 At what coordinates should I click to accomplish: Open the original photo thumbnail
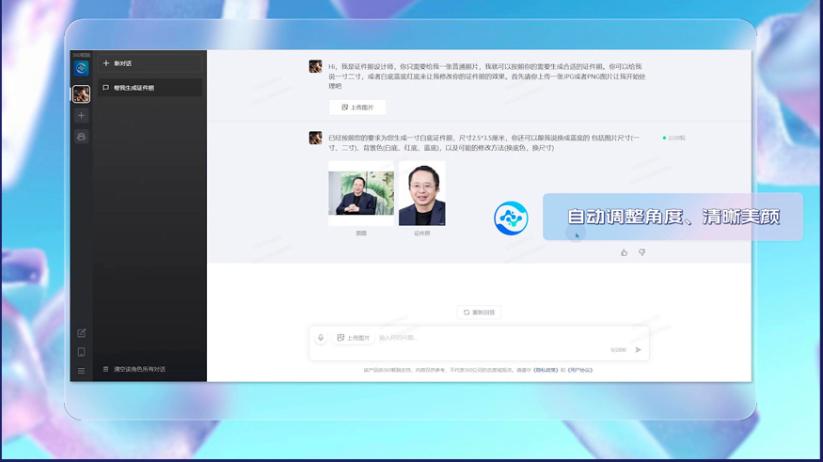coord(361,193)
